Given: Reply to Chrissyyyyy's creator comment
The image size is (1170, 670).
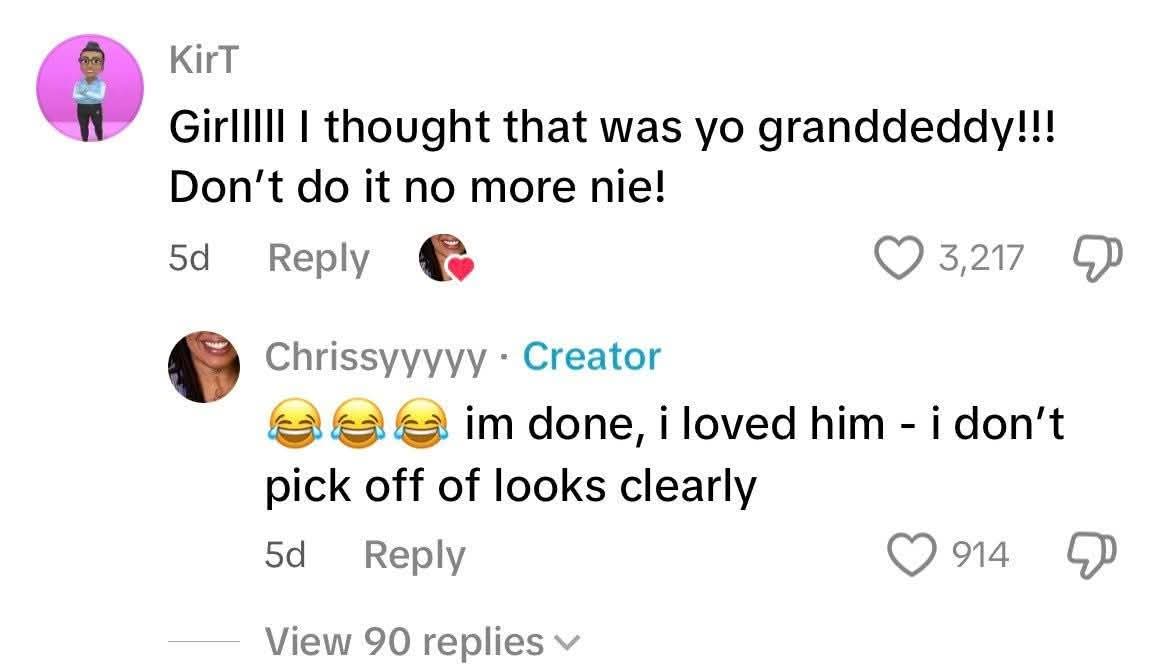Looking at the screenshot, I should tap(414, 554).
